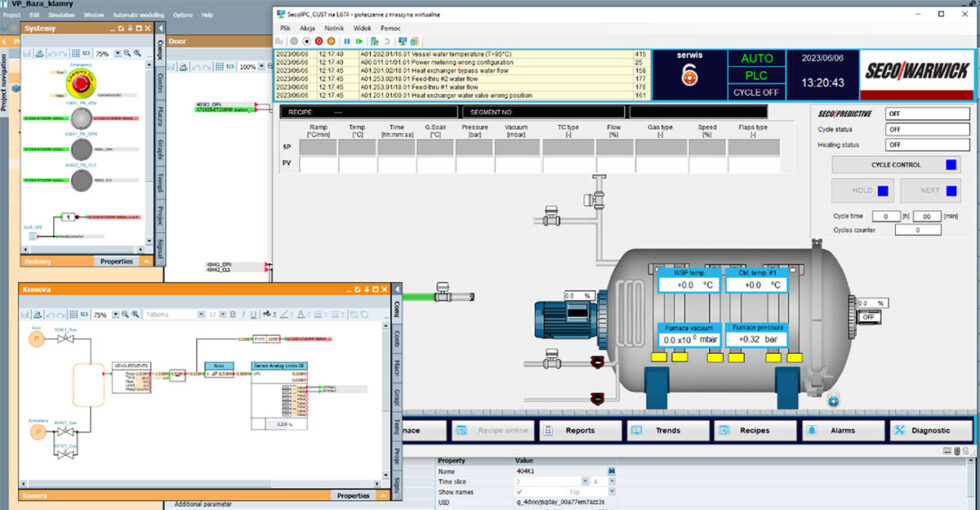
Task: Open the Trends screen
Action: click(x=668, y=431)
